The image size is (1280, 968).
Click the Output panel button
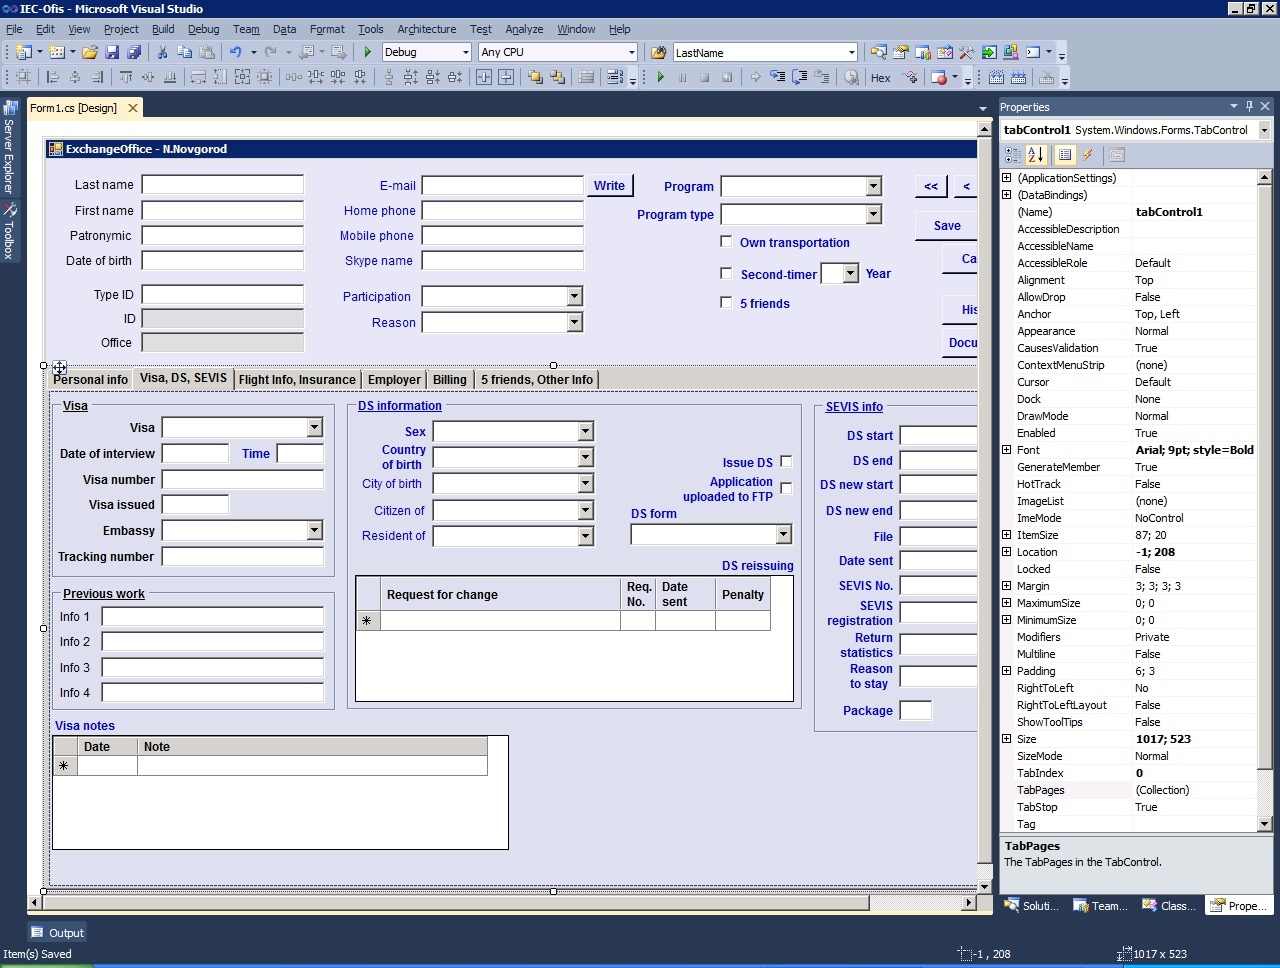tap(57, 933)
